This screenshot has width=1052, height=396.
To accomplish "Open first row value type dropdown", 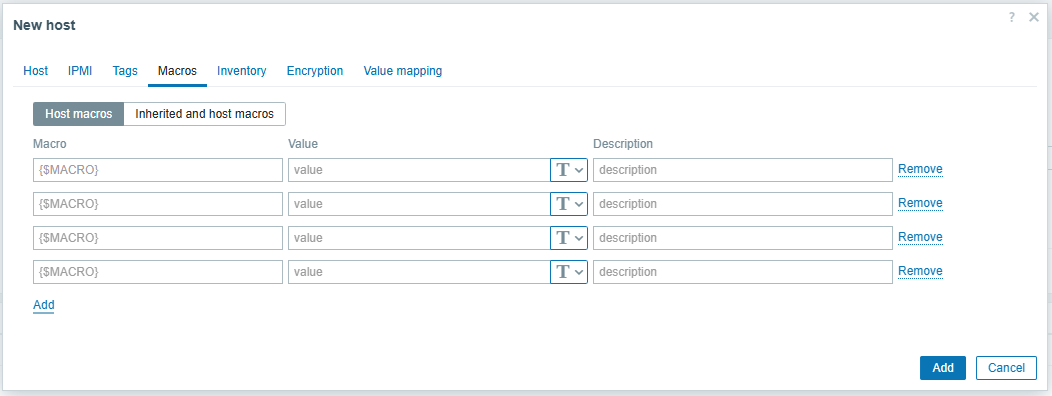I will coord(569,170).
